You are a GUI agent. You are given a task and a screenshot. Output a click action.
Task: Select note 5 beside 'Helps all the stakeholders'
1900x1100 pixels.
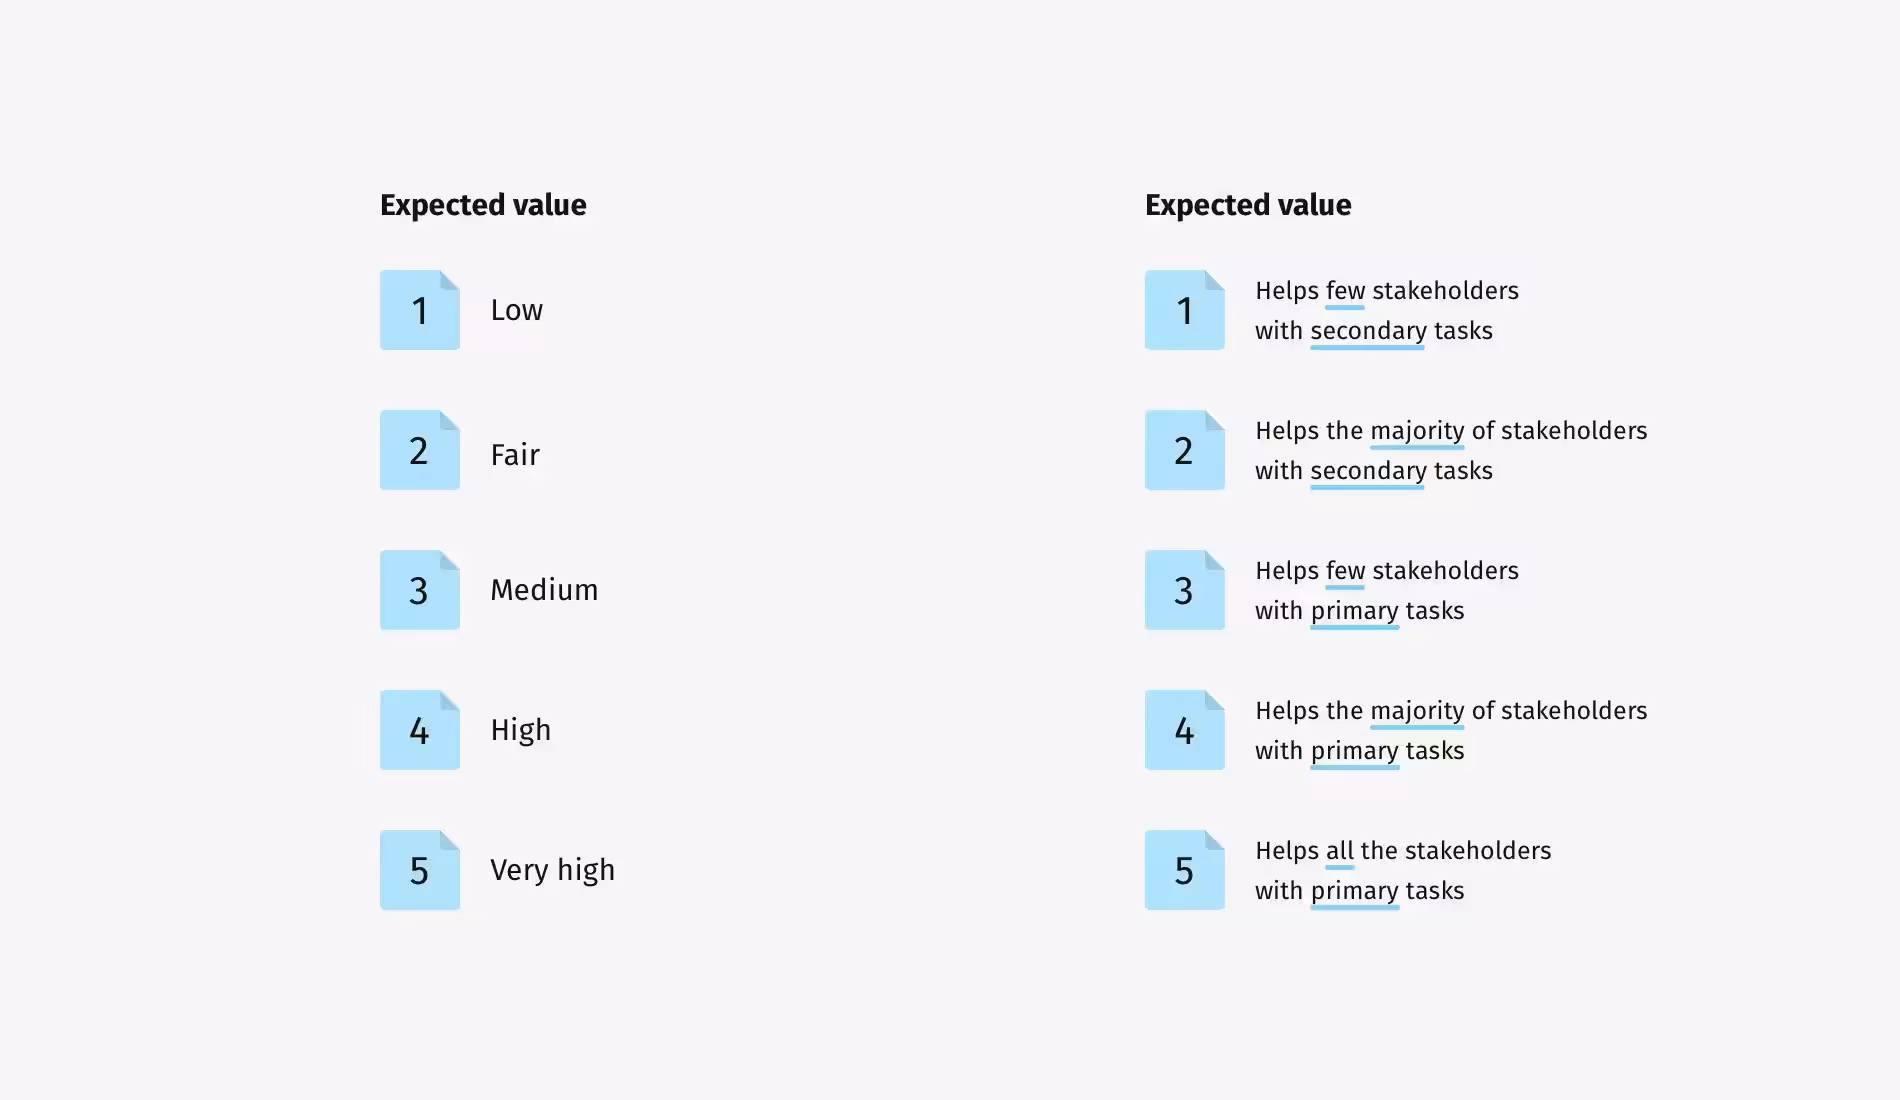1184,870
